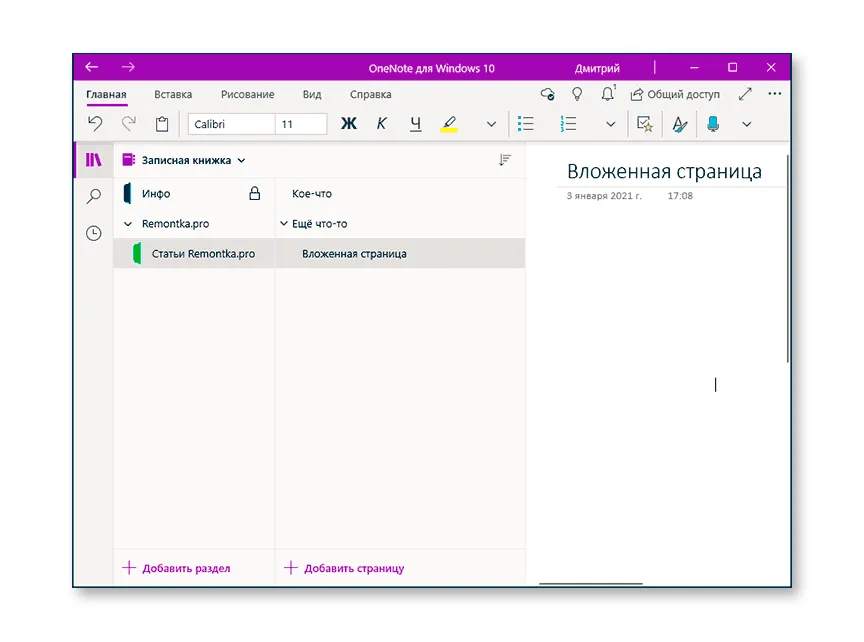864x642 pixels.
Task: Open the Рисование tab
Action: 247,95
